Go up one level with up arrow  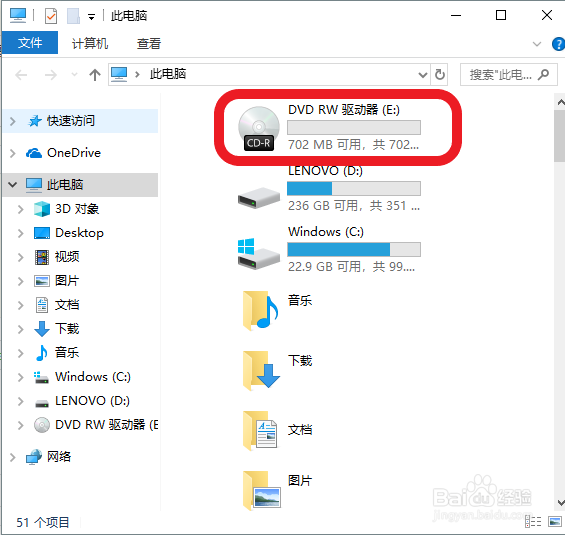pos(95,75)
